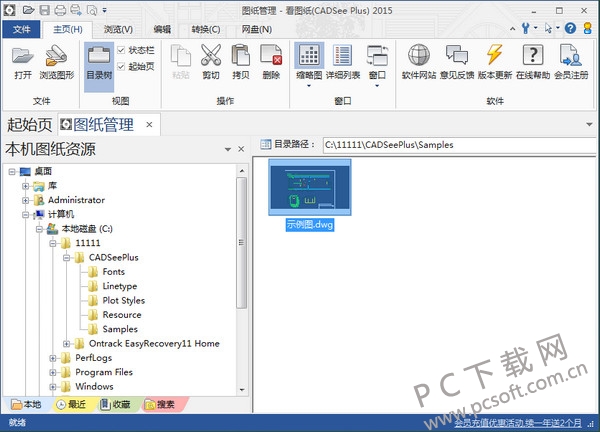This screenshot has width=600, height=432.
Task: Switch to the 本地 bottom tab
Action: coord(26,404)
